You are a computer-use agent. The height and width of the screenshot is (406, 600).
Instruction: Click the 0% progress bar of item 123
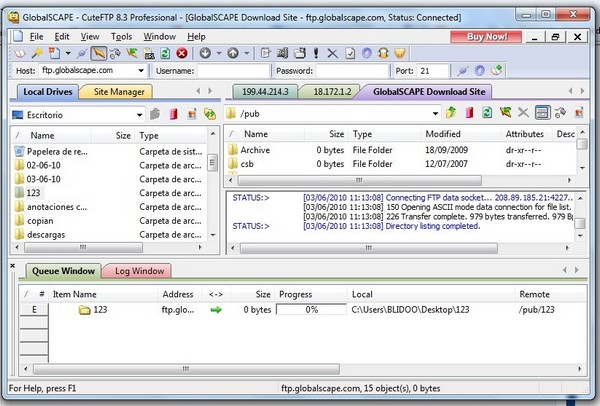click(x=311, y=310)
